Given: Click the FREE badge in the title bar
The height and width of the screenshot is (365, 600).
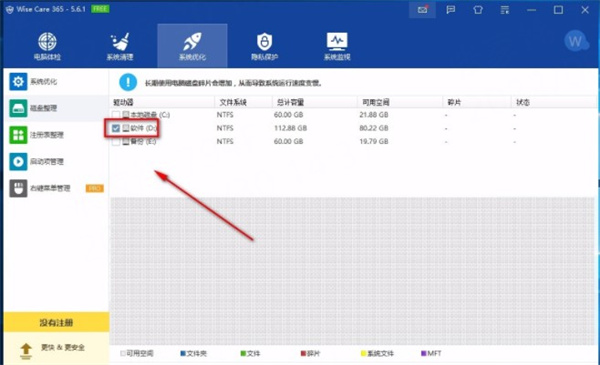Looking at the screenshot, I should [100, 9].
